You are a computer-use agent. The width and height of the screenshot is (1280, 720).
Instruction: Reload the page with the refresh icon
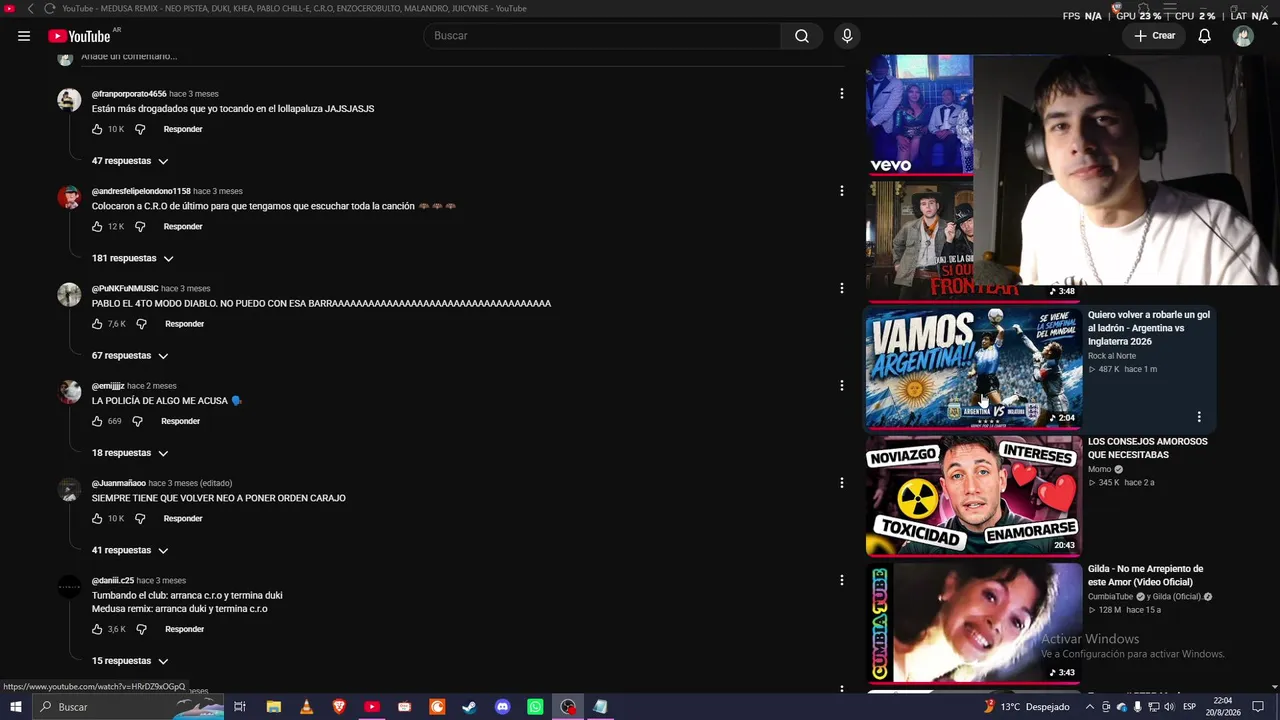[49, 8]
